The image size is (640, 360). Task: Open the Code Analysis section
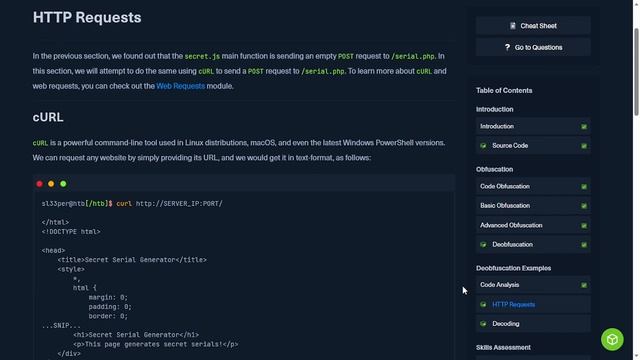[x=533, y=285]
